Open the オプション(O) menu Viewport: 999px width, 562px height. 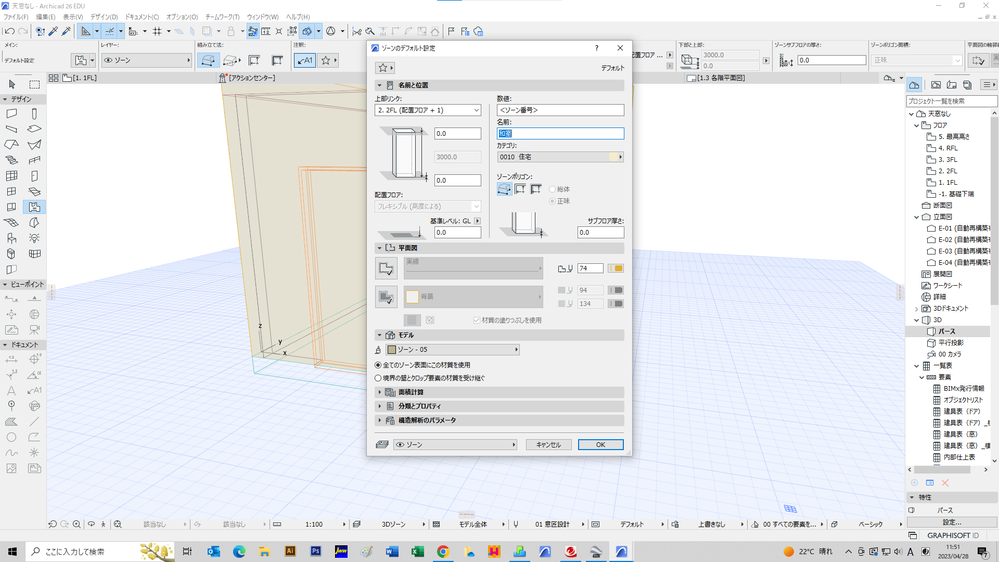tap(182, 17)
